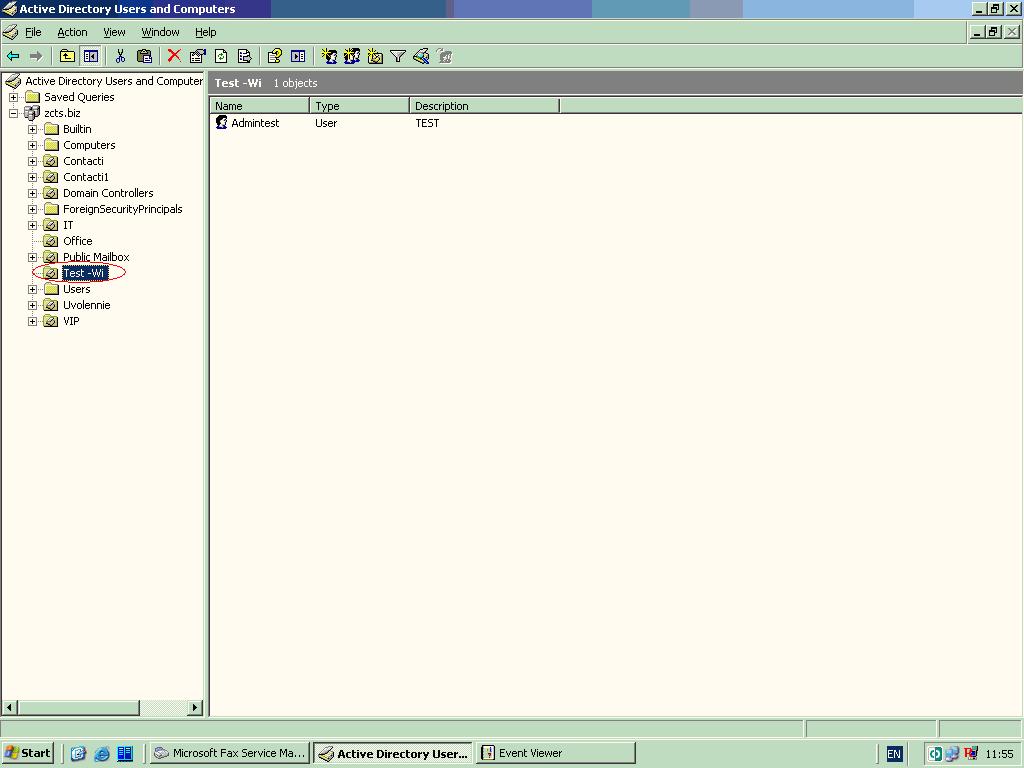Expand the Contacti organizational unit
The height and width of the screenshot is (768, 1024).
pos(32,161)
